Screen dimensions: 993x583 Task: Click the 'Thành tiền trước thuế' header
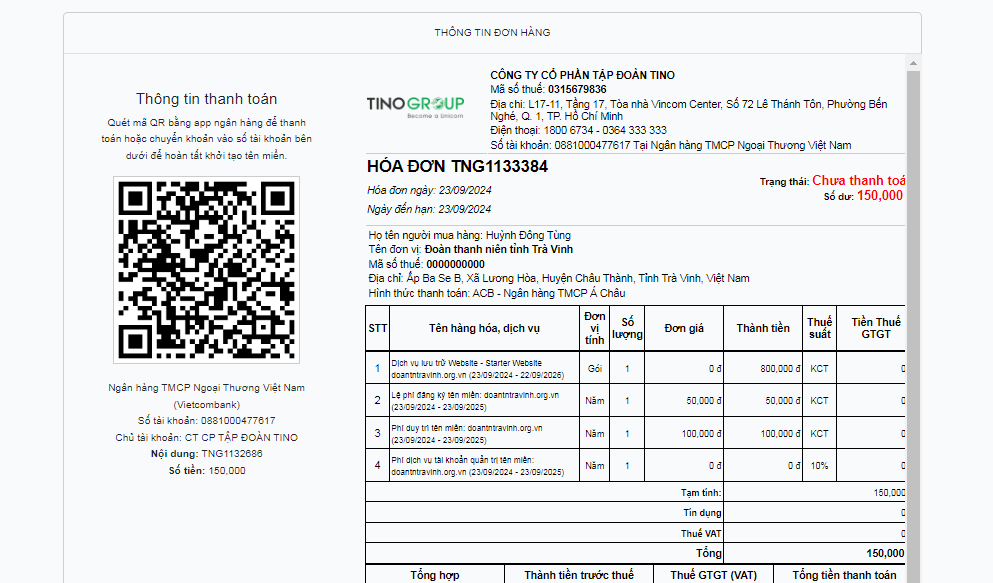(x=579, y=575)
